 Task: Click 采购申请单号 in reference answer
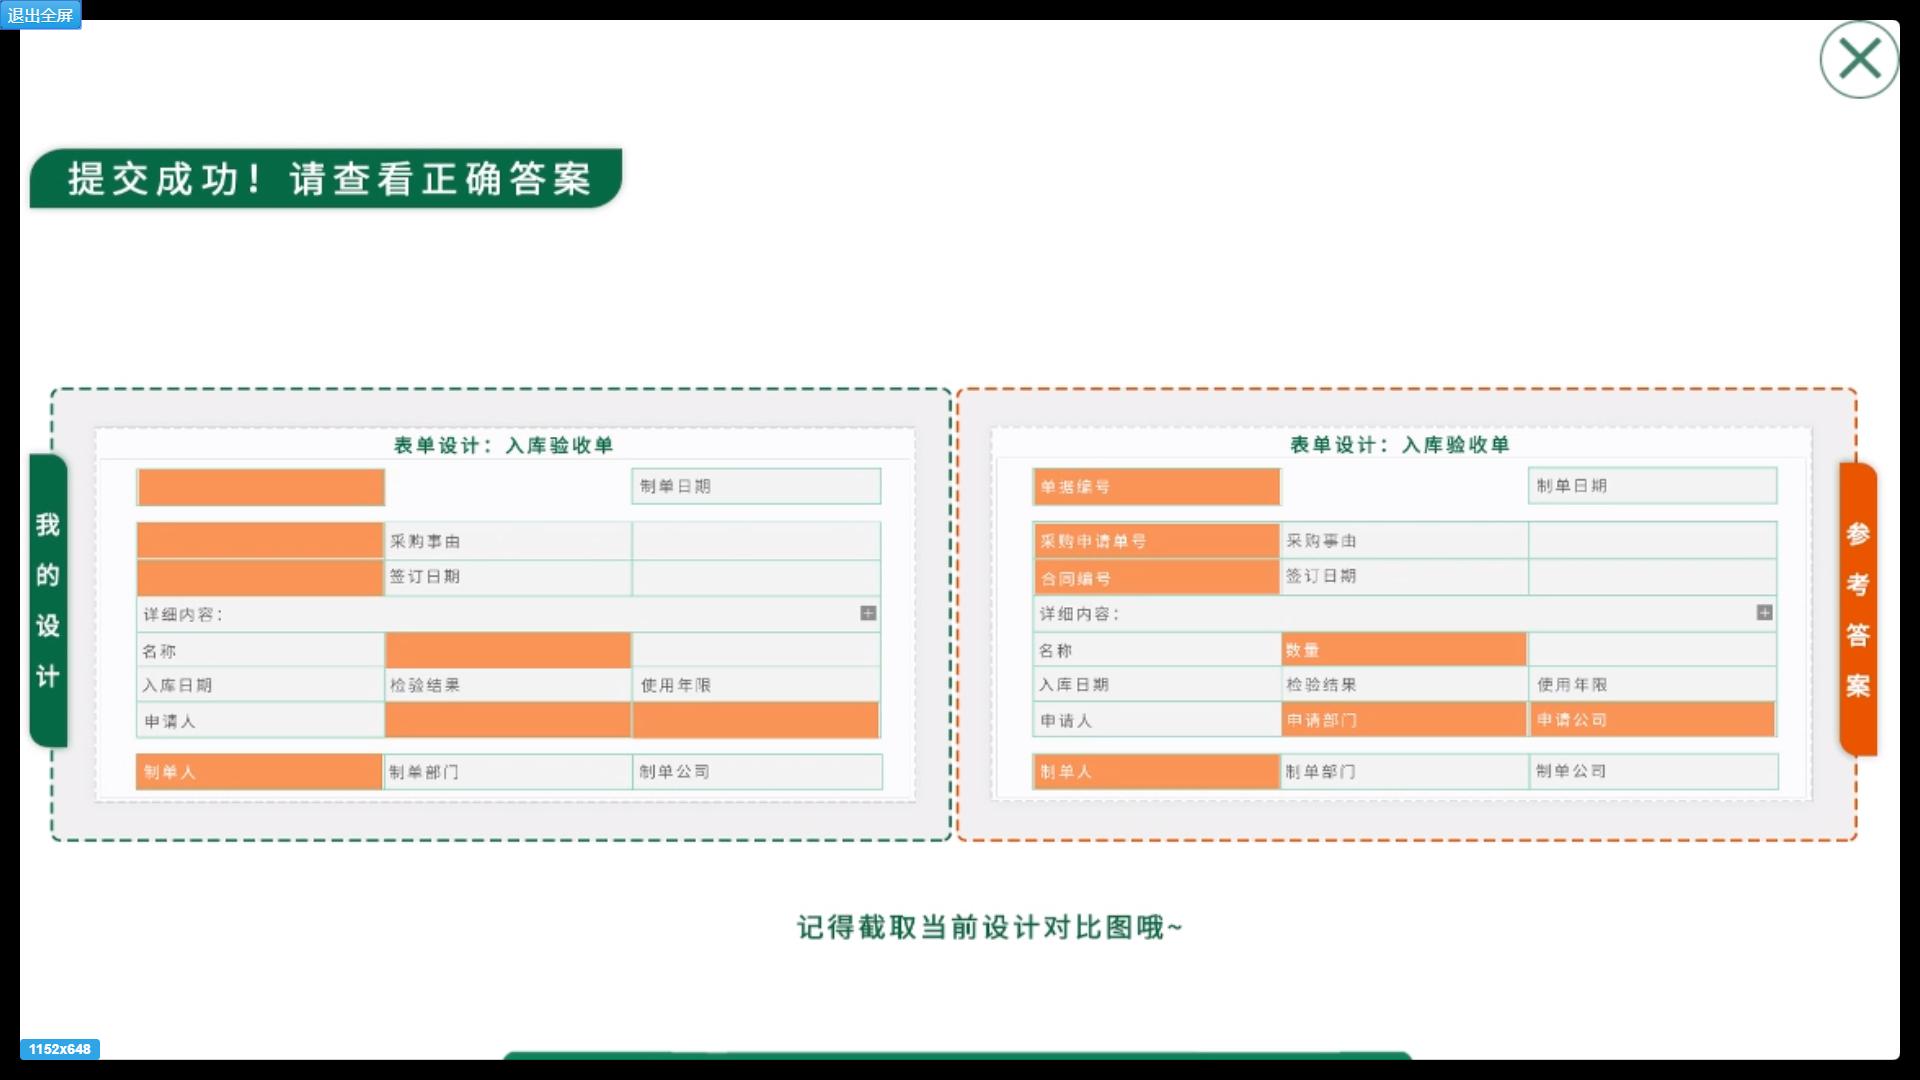tap(1156, 541)
